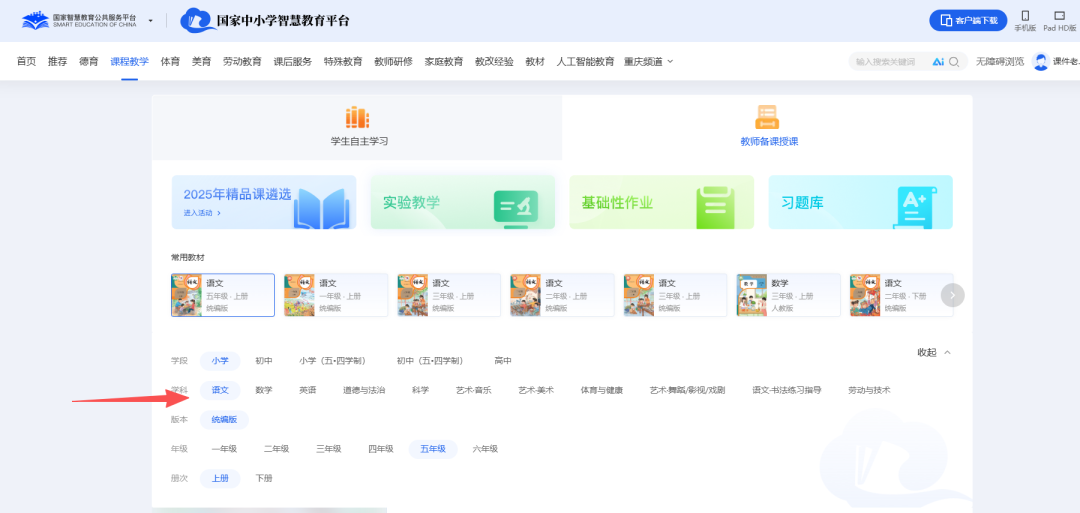This screenshot has height=513, width=1080.
Task: Select 六年级 grade filter
Action: coord(485,449)
